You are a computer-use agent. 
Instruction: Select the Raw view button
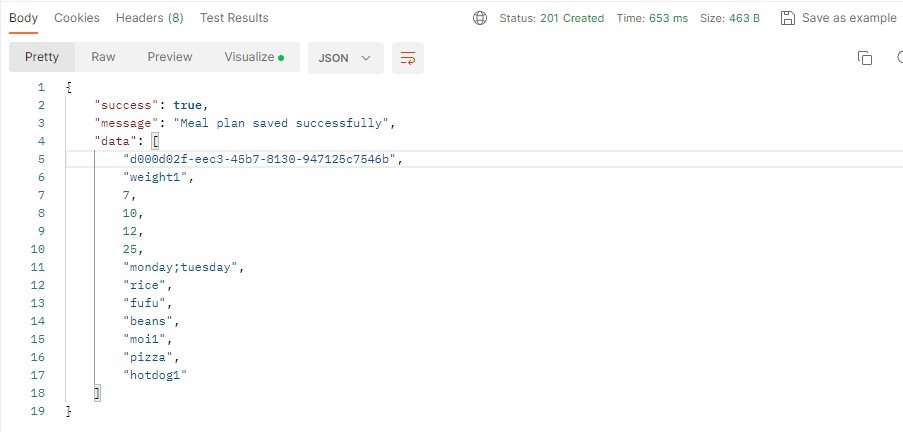(103, 57)
